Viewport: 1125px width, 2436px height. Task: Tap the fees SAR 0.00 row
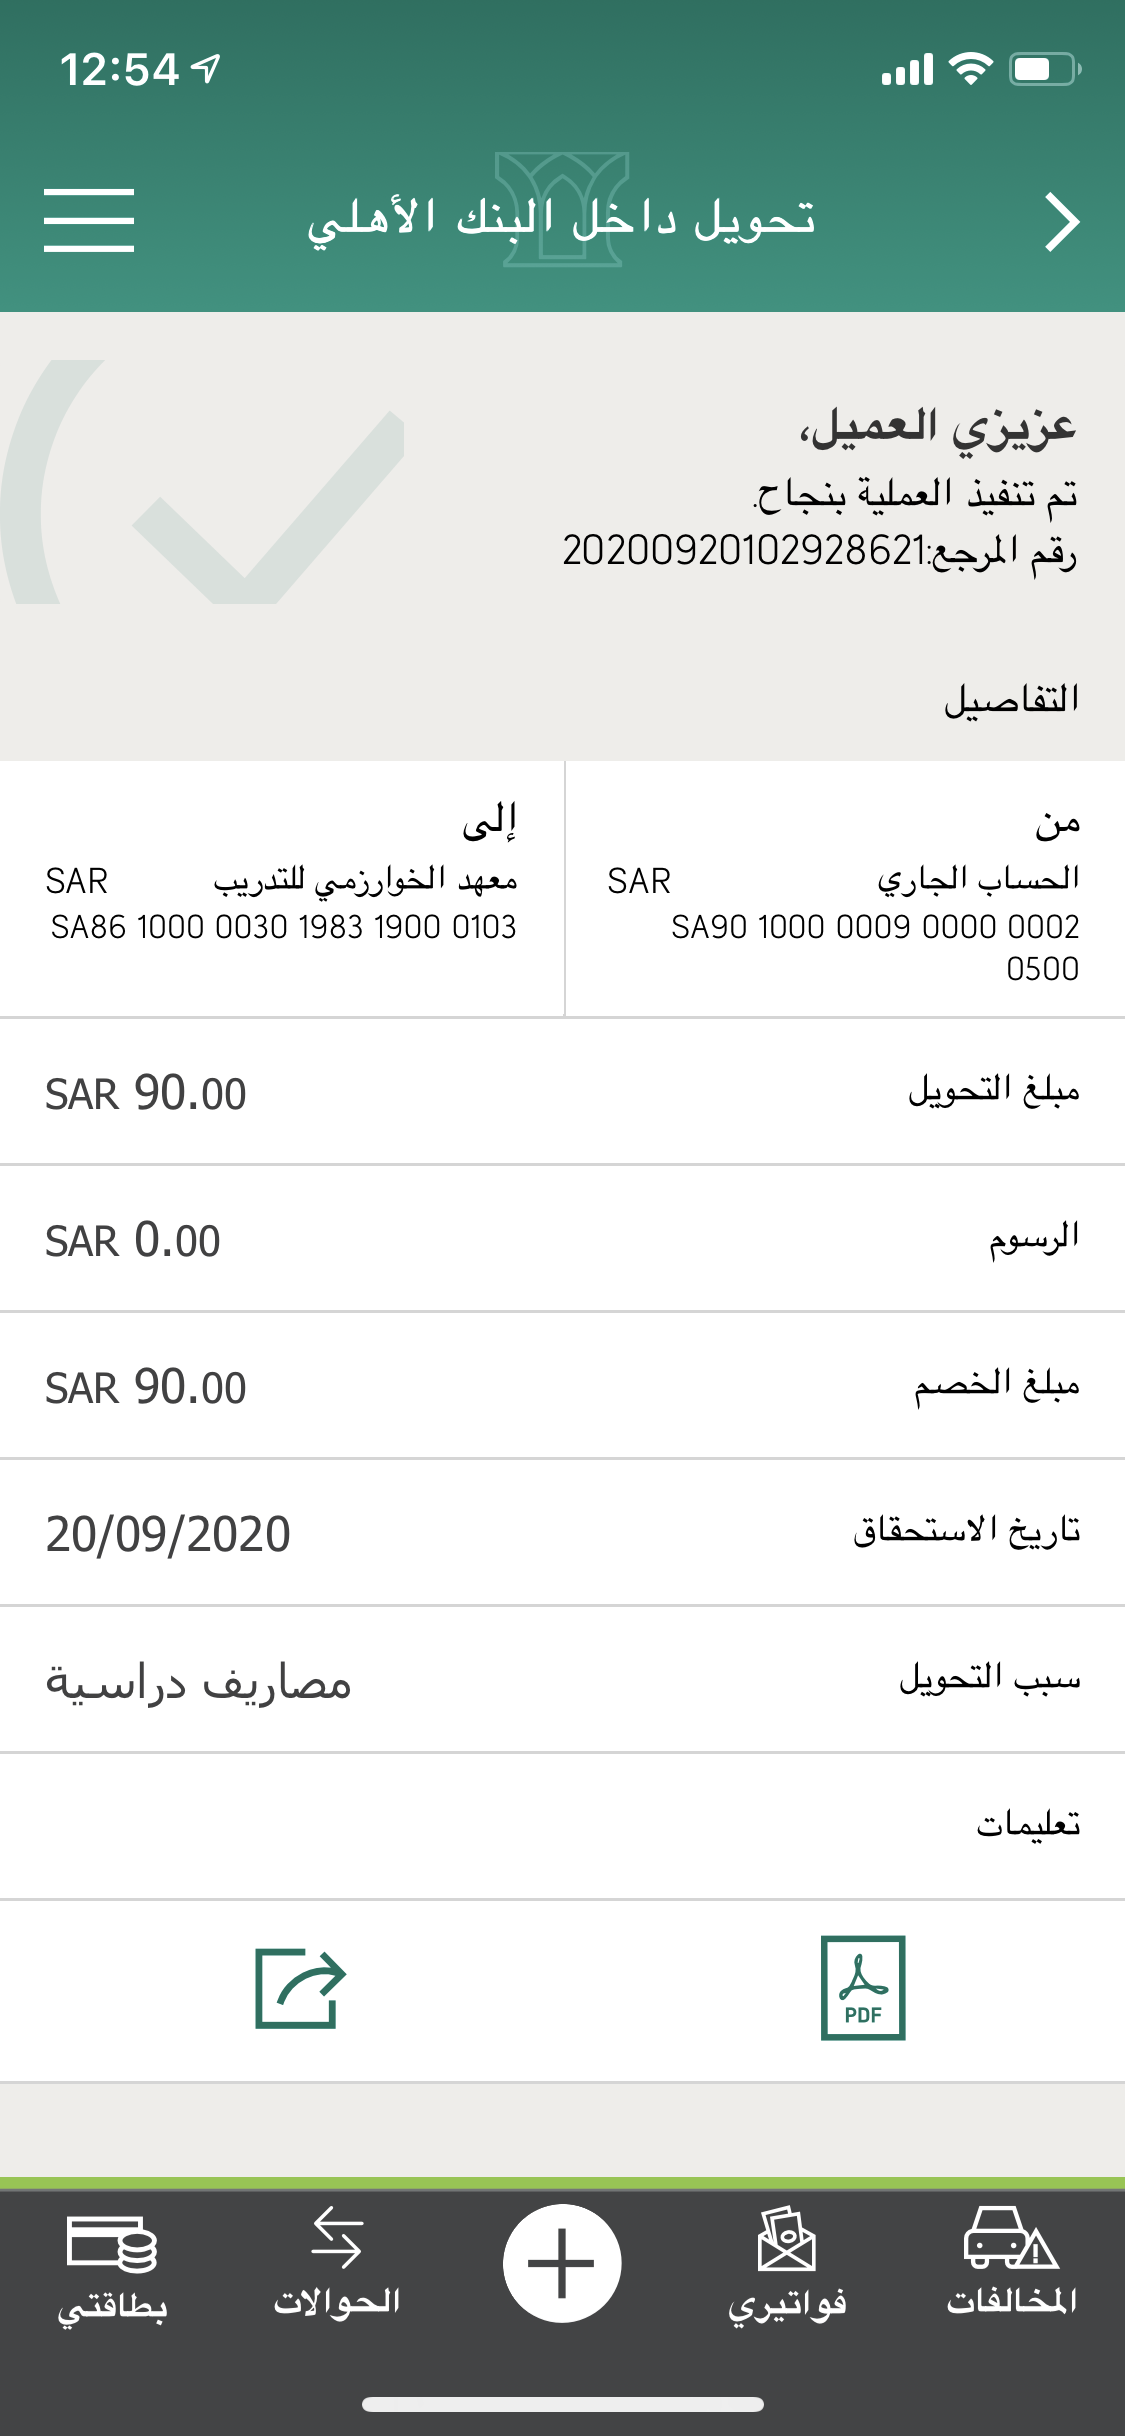tap(562, 1239)
